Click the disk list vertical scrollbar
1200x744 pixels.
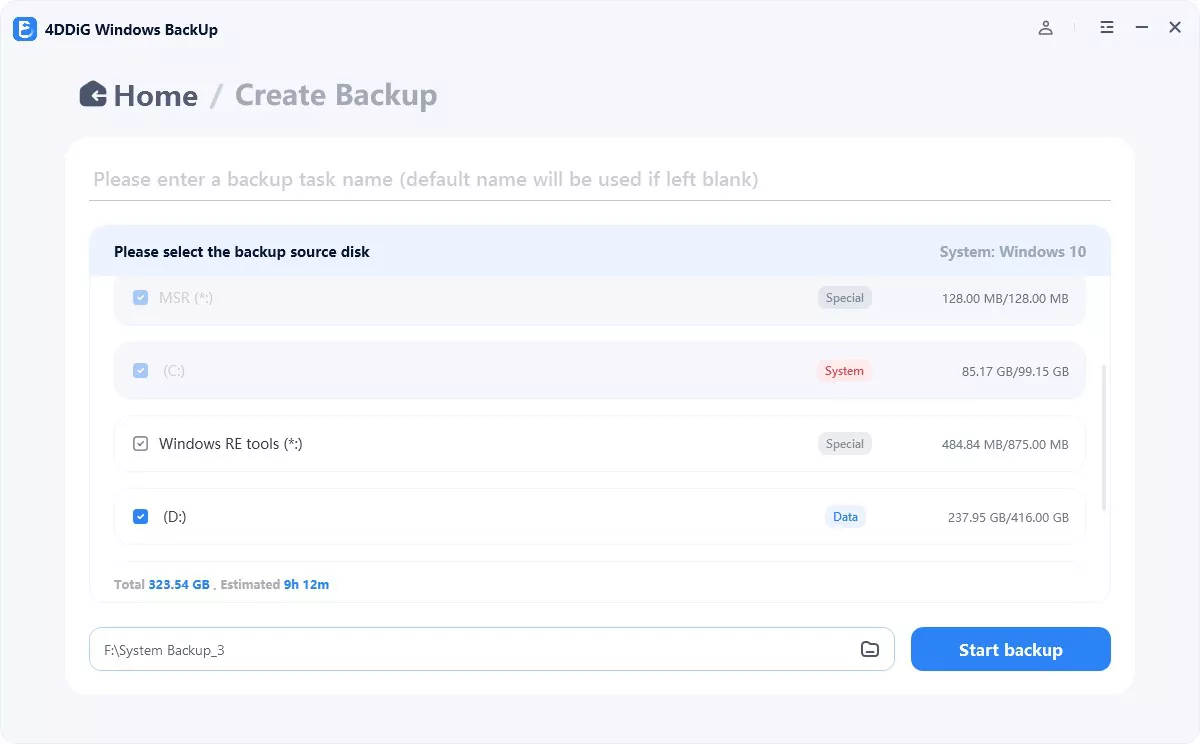tap(1104, 437)
